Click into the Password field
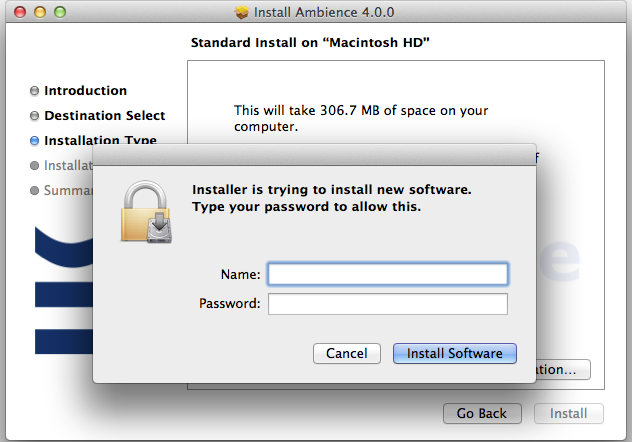The image size is (632, 442). (388, 304)
